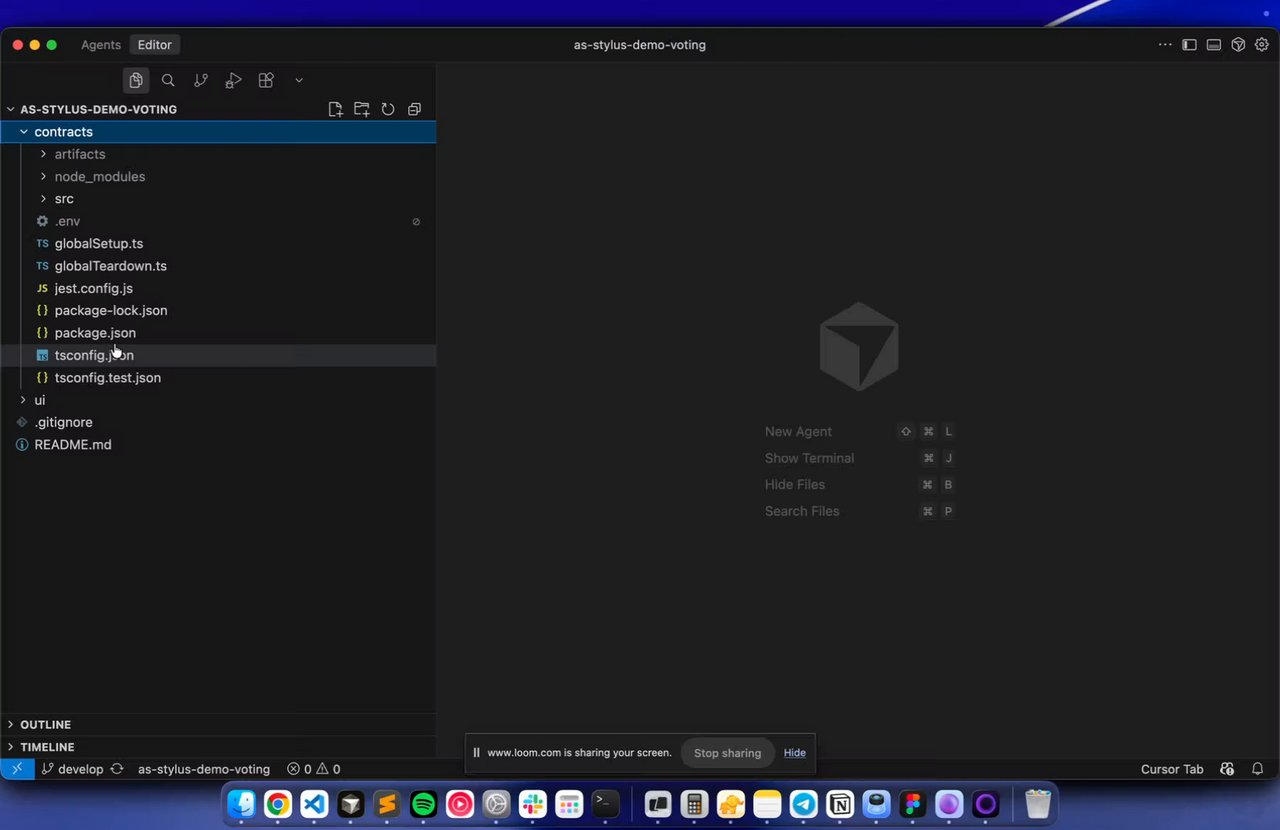
Task: Open Visual Studio Code from the Dock
Action: pos(314,804)
